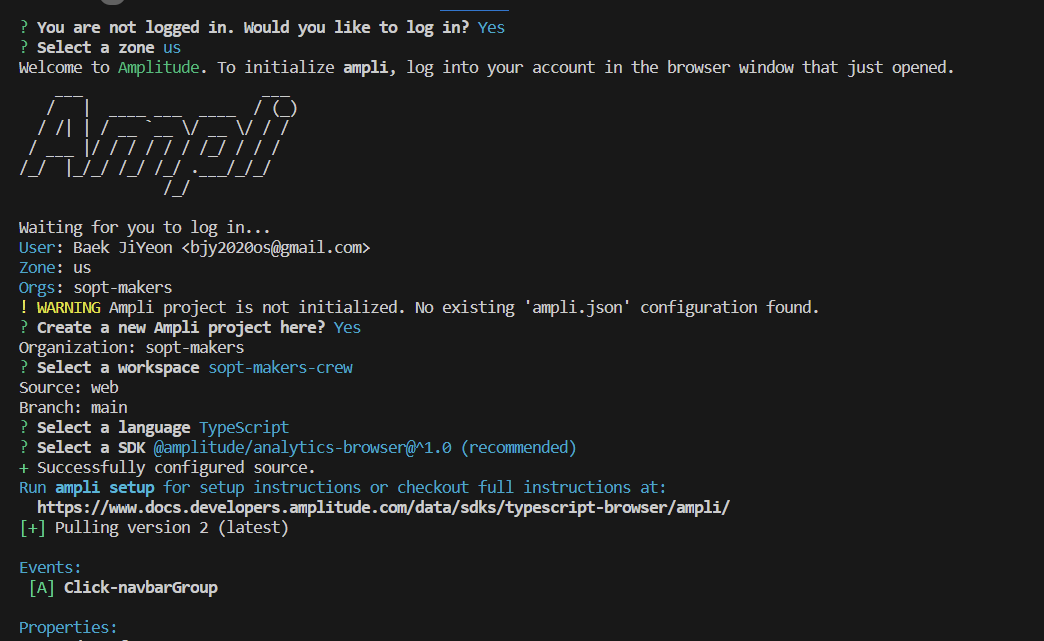Screen dimensions: 1044x641
Task: Click the @amplitude/analytics-browser SDK selection
Action: pos(365,447)
